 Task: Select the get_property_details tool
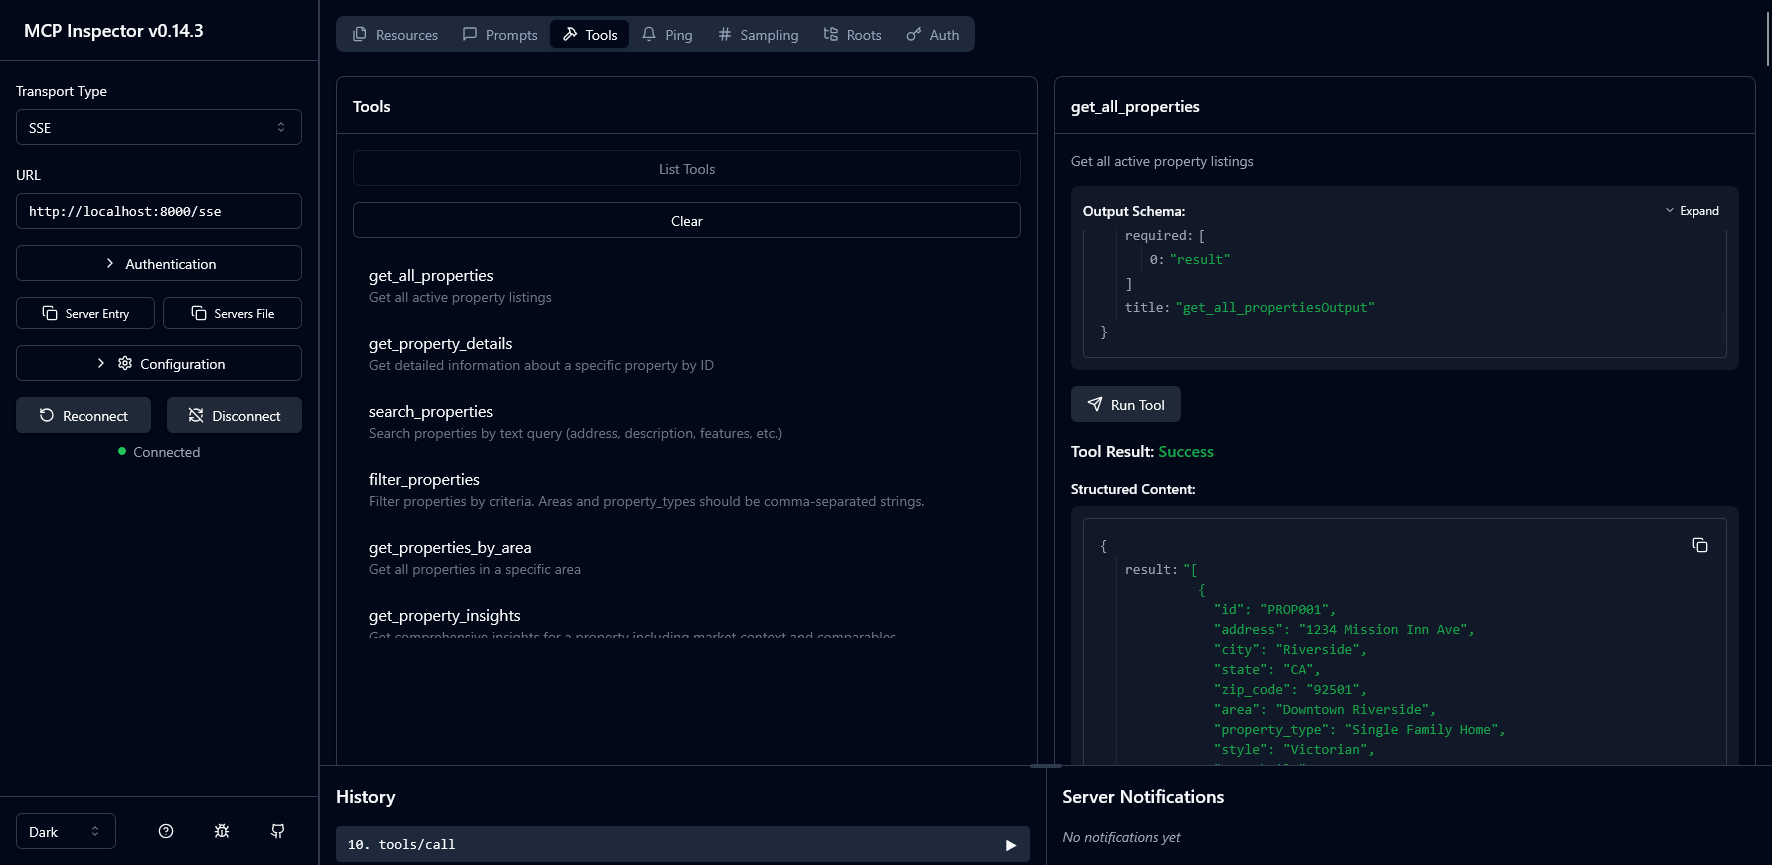click(687, 354)
